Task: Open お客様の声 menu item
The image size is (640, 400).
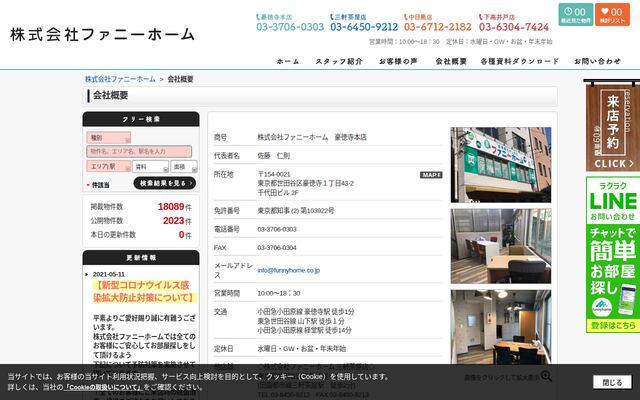Action: 398,61
